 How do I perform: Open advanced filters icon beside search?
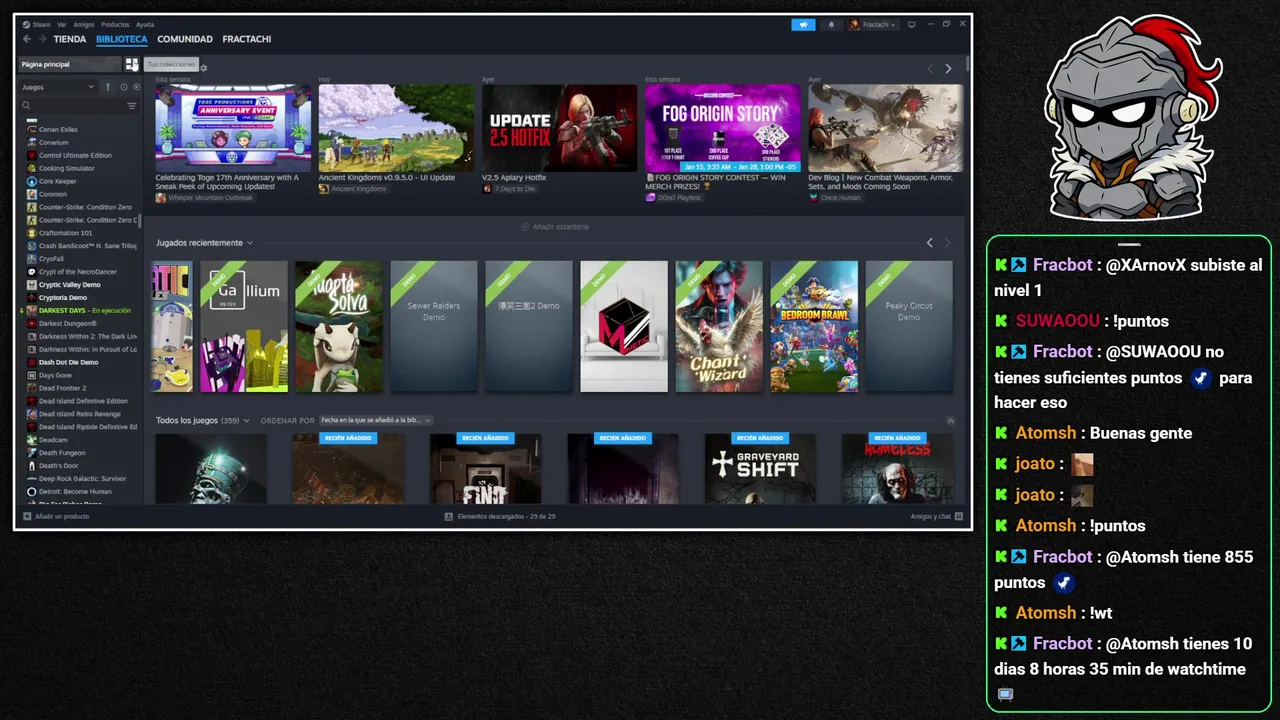coord(131,105)
